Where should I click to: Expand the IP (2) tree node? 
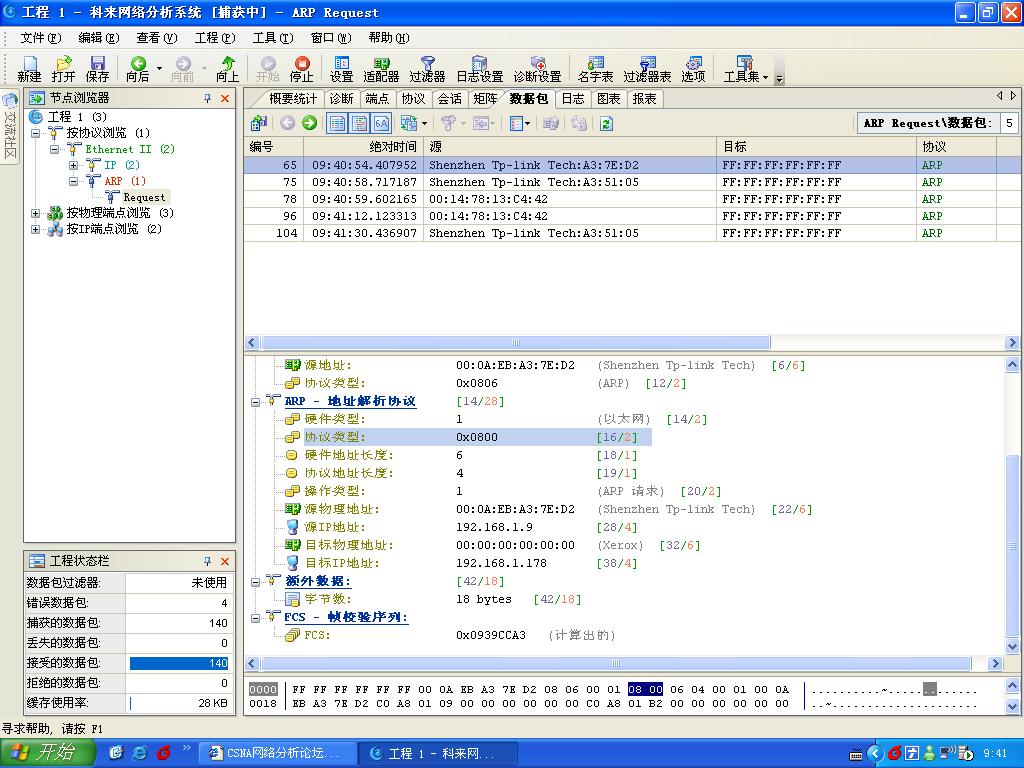(73, 165)
